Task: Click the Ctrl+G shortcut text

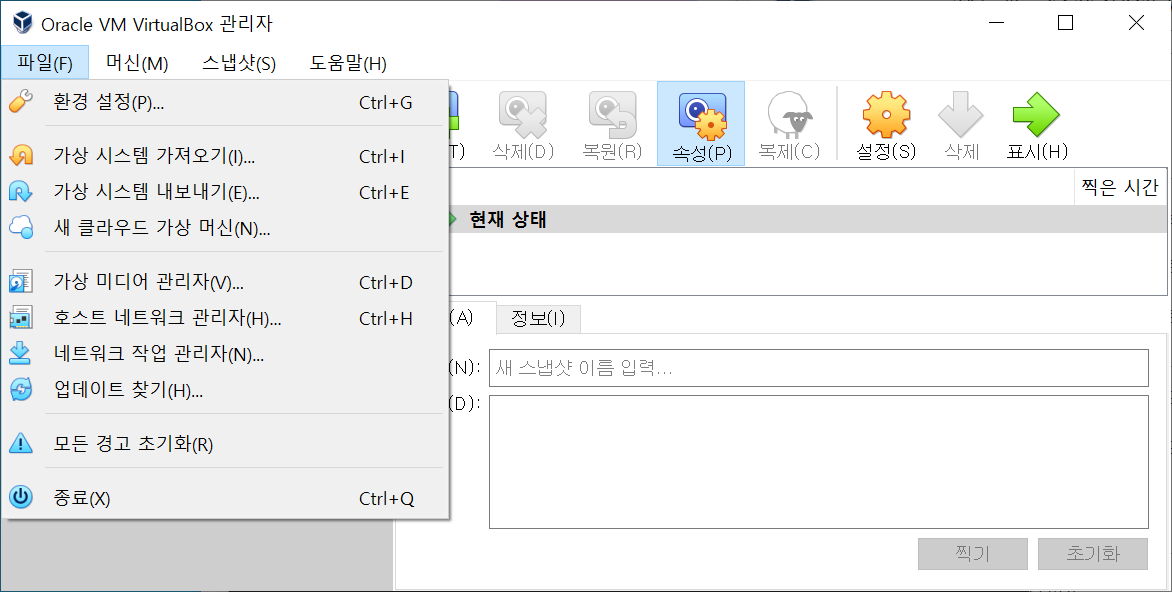Action: click(386, 102)
